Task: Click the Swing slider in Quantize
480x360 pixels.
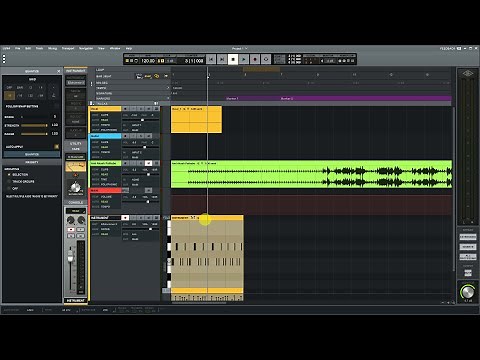Action: click(x=34, y=117)
